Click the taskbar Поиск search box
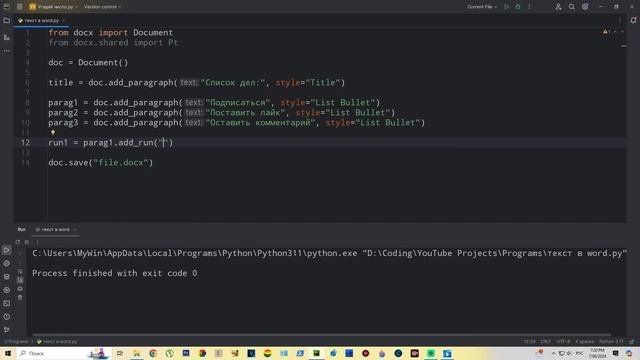Viewport: 640px width, 360px height. [x=63, y=353]
